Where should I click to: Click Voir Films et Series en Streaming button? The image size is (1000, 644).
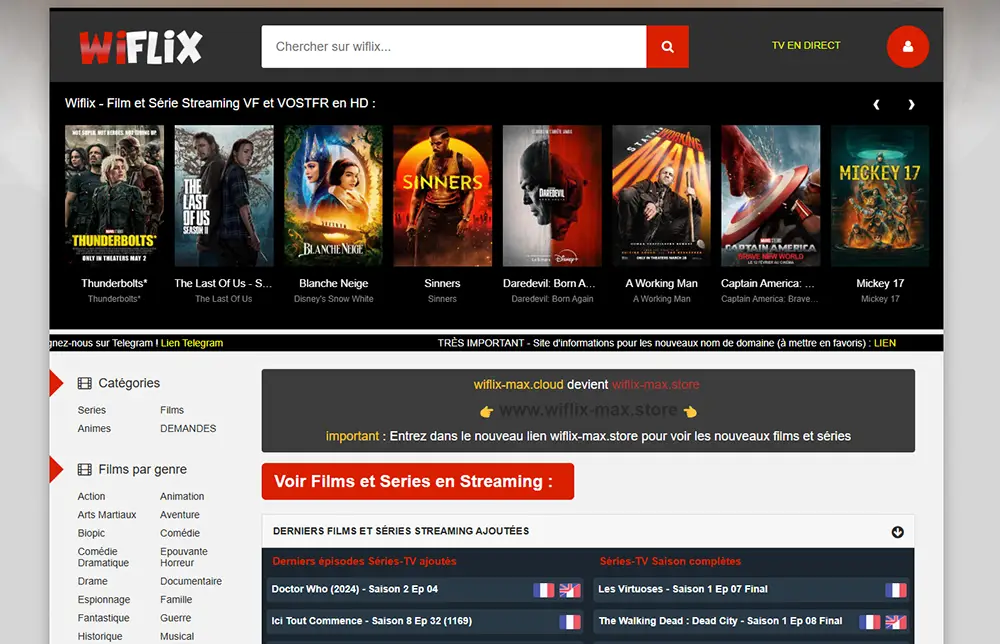pos(418,481)
